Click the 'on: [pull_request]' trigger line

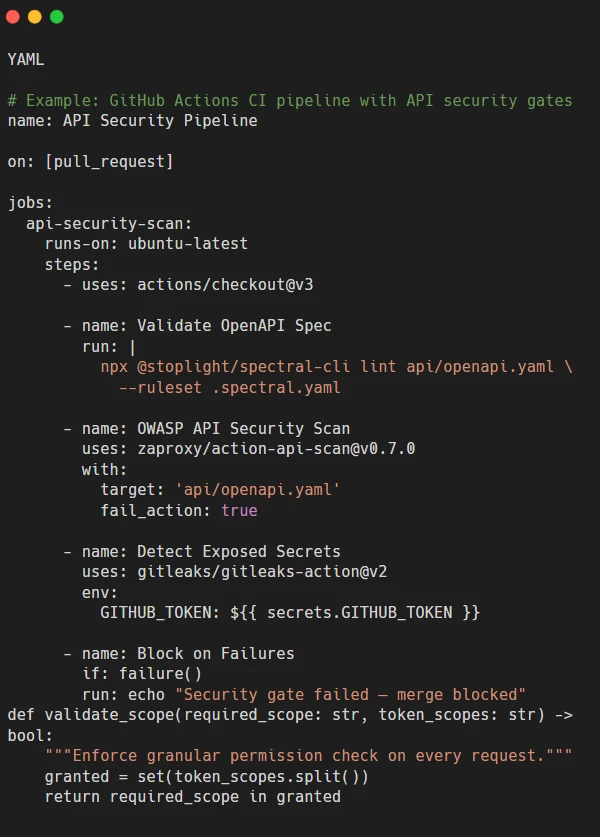click(90, 162)
